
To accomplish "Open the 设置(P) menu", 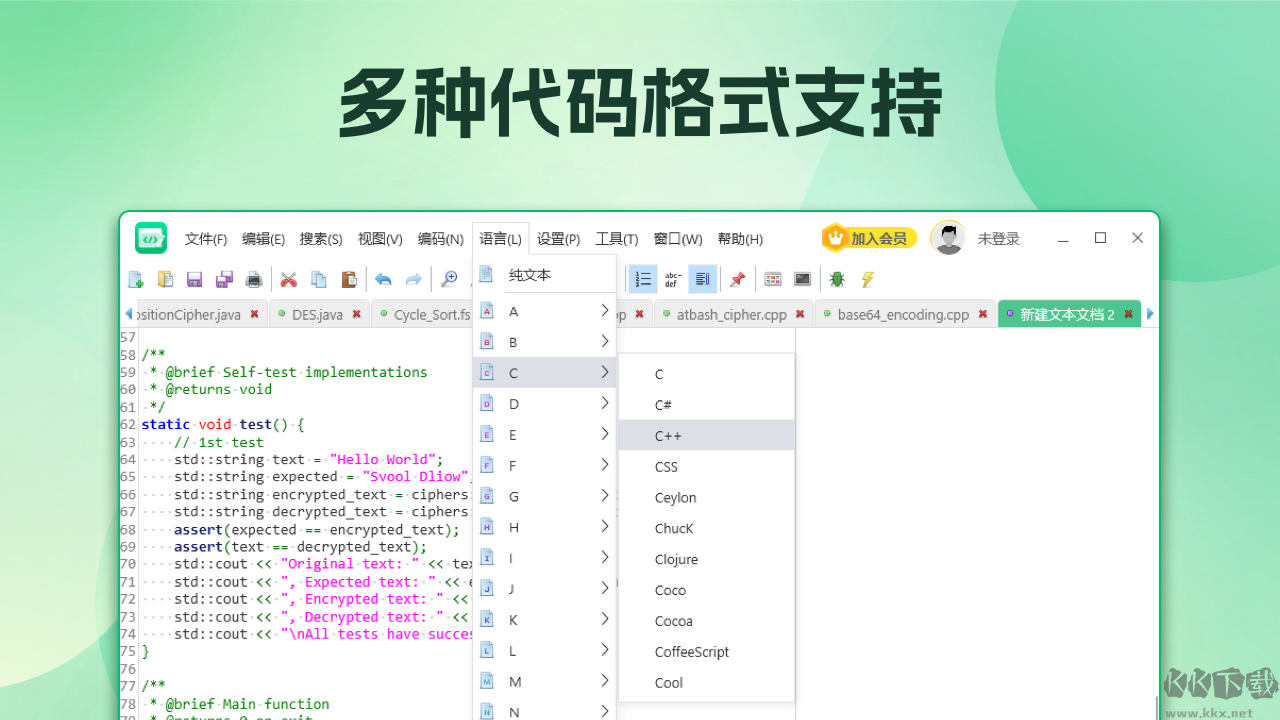I will [x=558, y=239].
